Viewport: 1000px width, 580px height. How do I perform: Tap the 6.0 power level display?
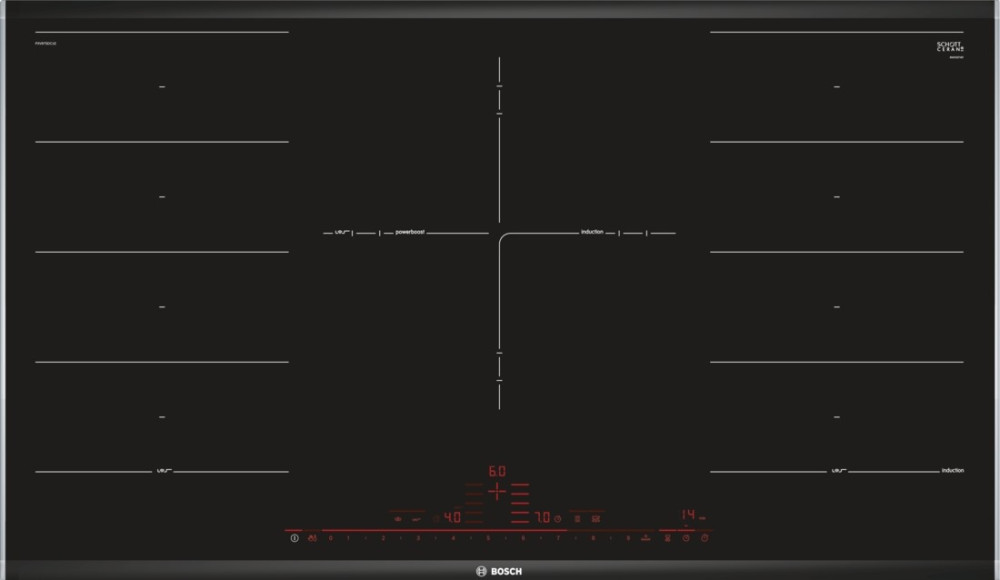[x=495, y=468]
